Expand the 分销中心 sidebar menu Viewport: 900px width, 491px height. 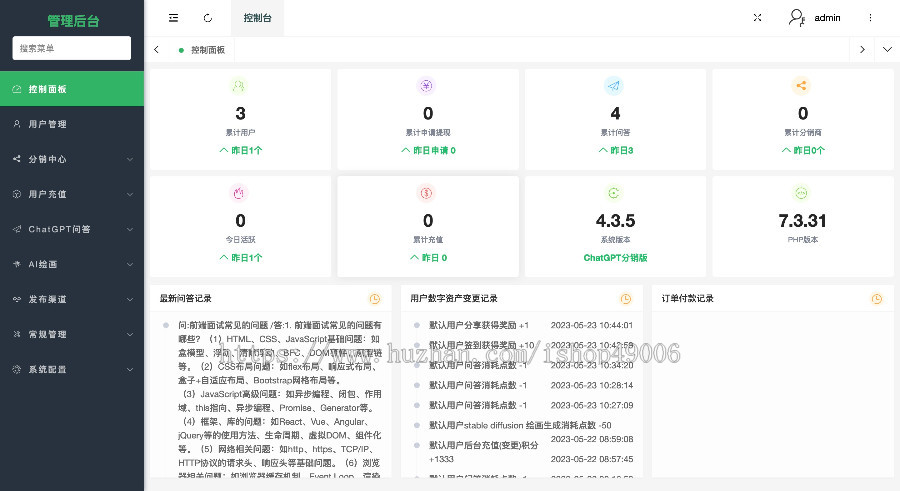pyautogui.click(x=72, y=159)
